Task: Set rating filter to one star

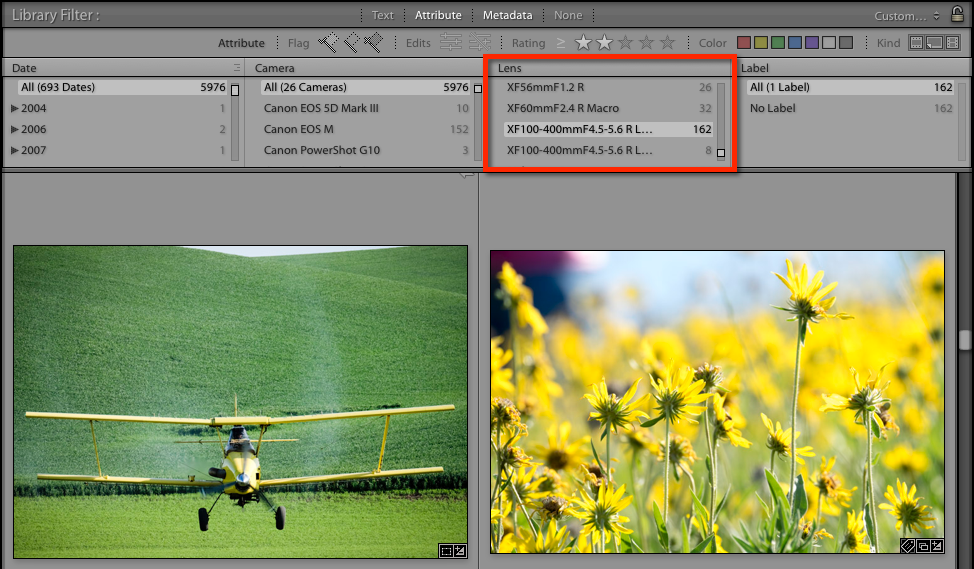Action: click(x=583, y=42)
